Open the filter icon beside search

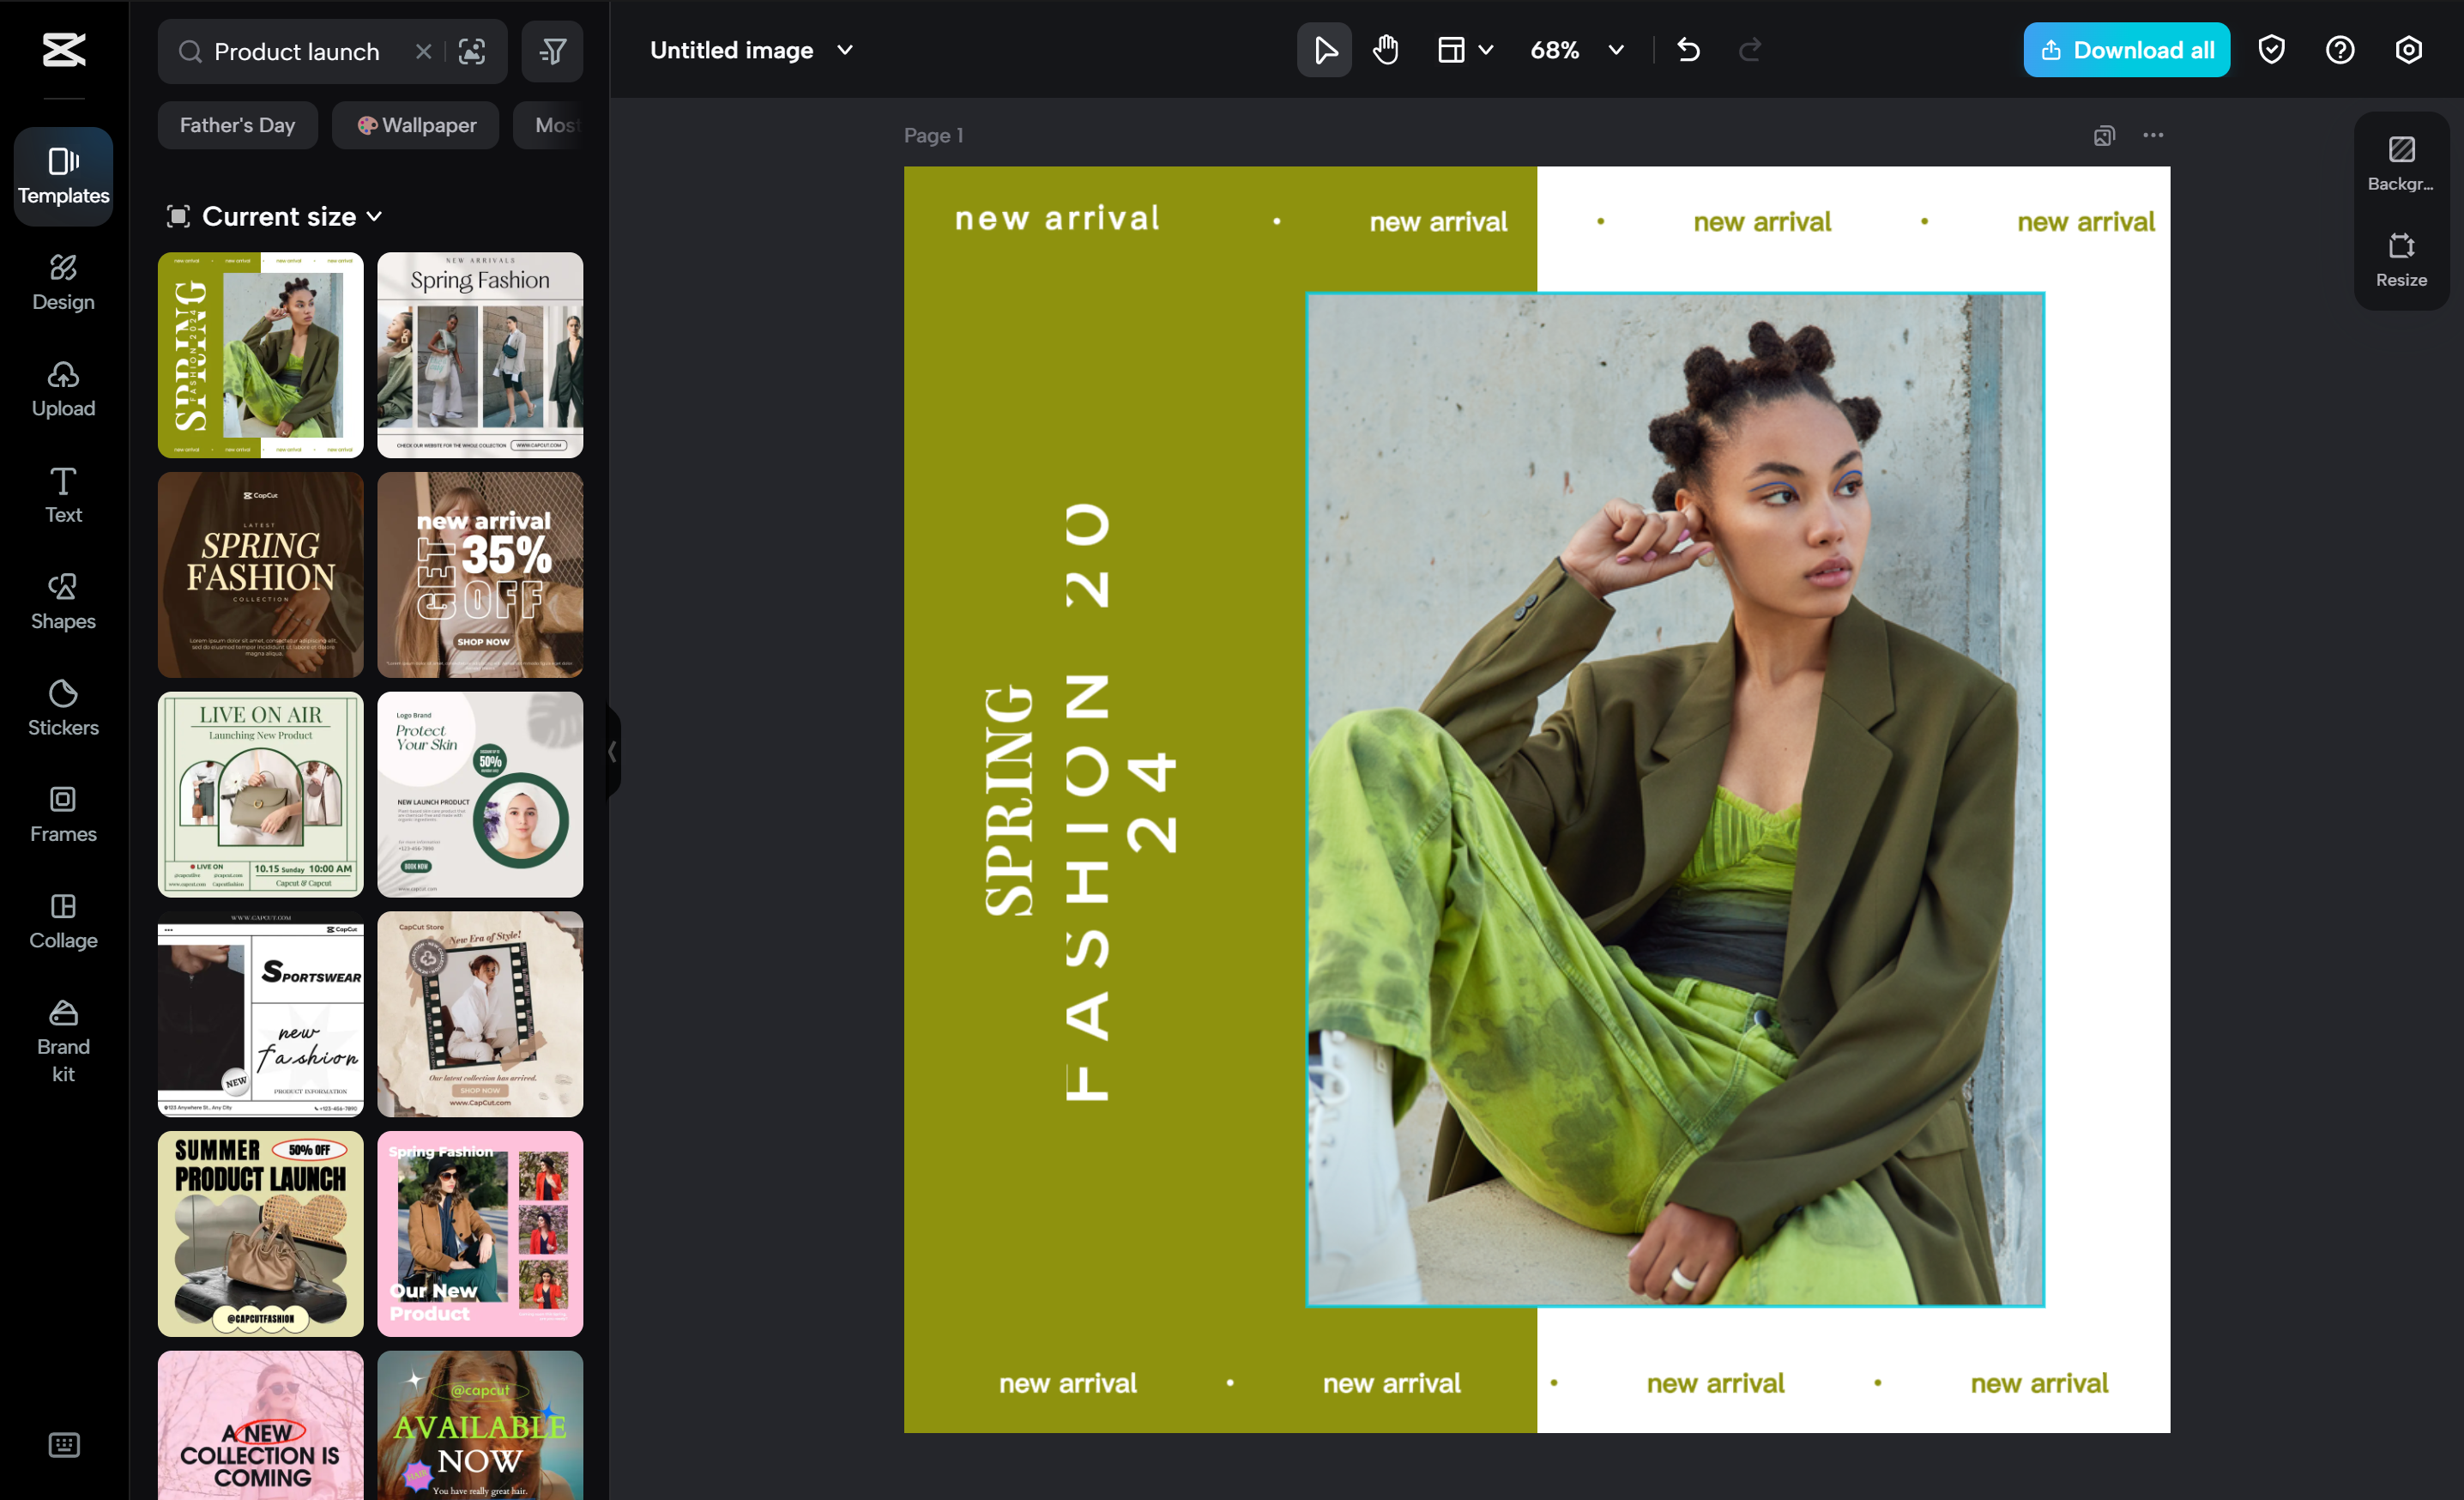tap(552, 51)
